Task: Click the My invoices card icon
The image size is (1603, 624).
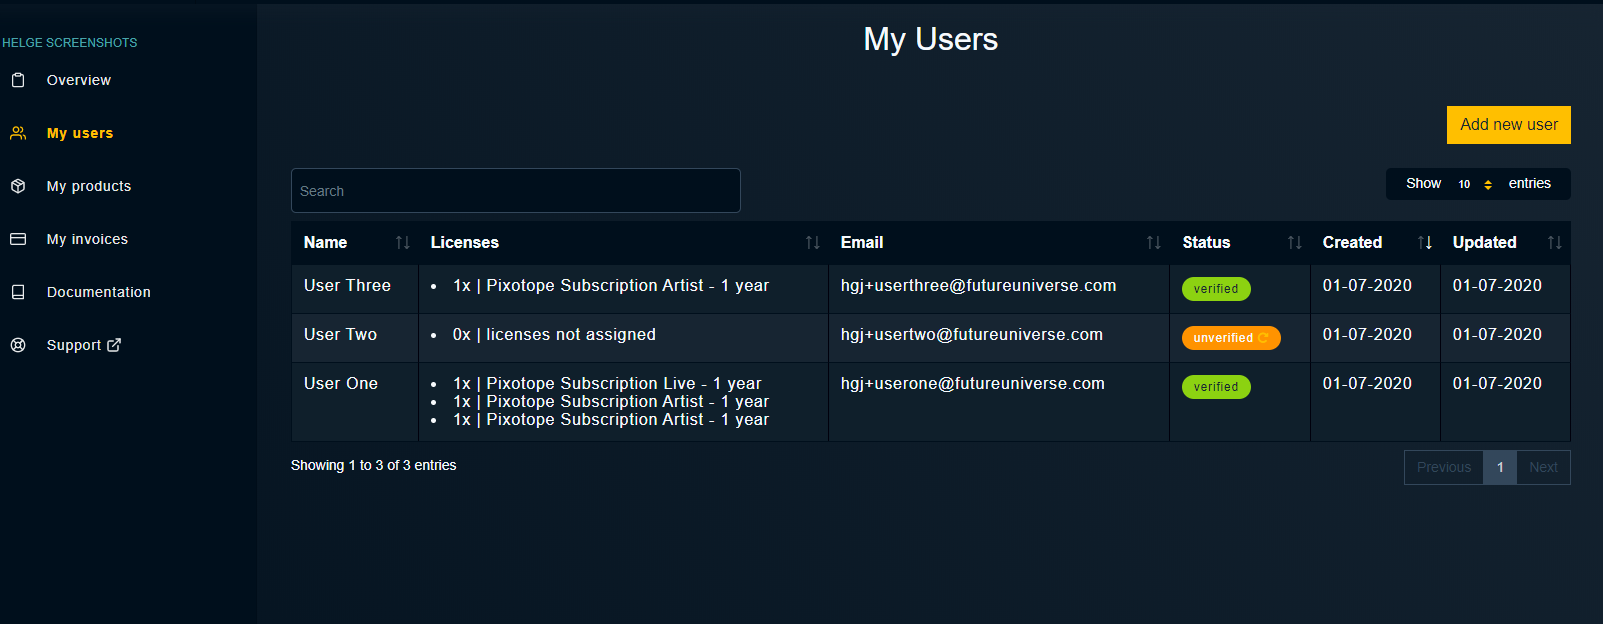Action: [18, 239]
